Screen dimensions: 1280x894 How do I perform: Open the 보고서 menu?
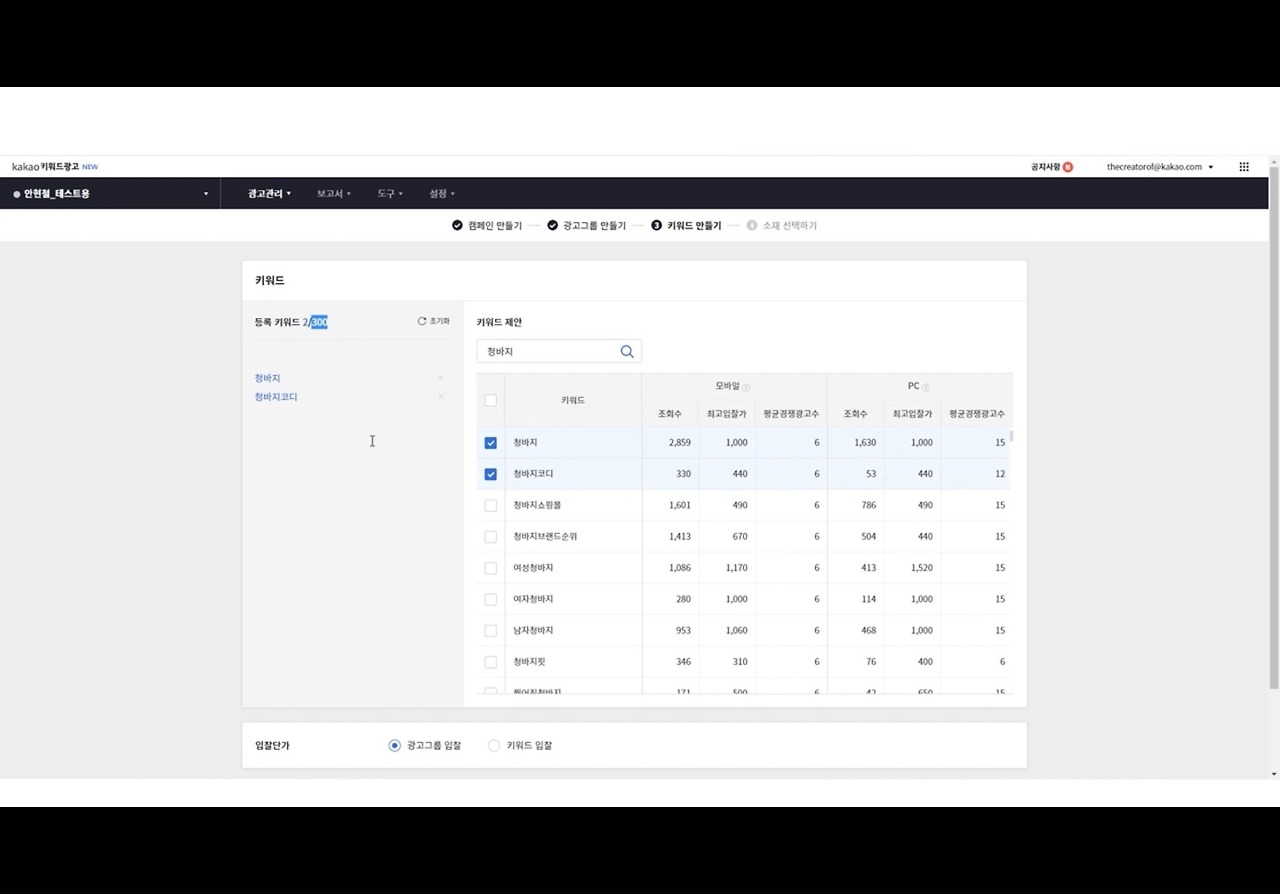click(333, 193)
